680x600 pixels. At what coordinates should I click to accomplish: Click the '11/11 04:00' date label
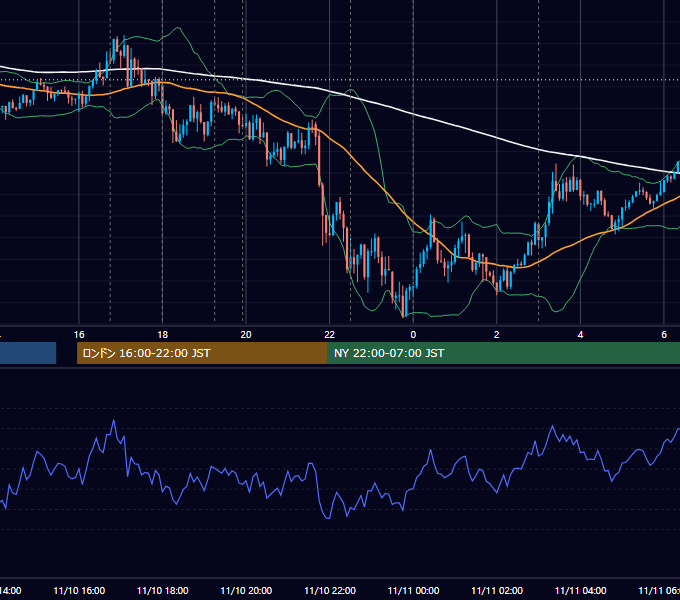581,590
